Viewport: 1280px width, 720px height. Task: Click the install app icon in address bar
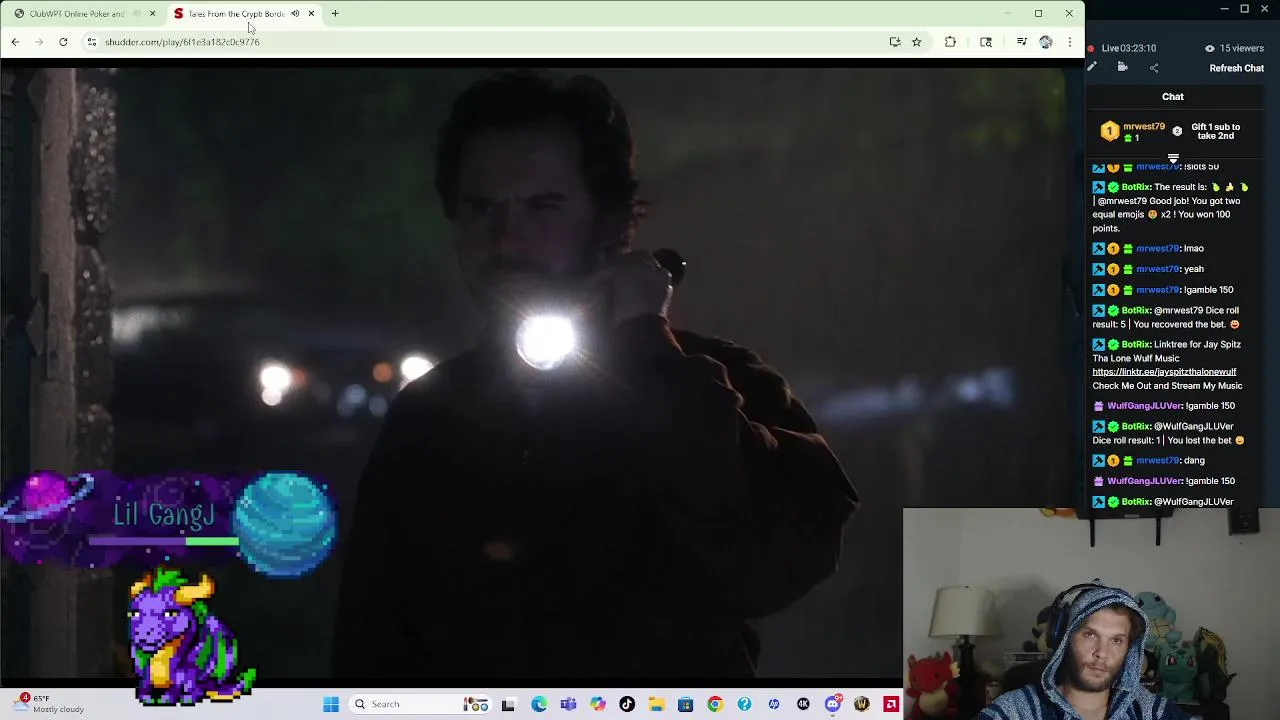[894, 42]
